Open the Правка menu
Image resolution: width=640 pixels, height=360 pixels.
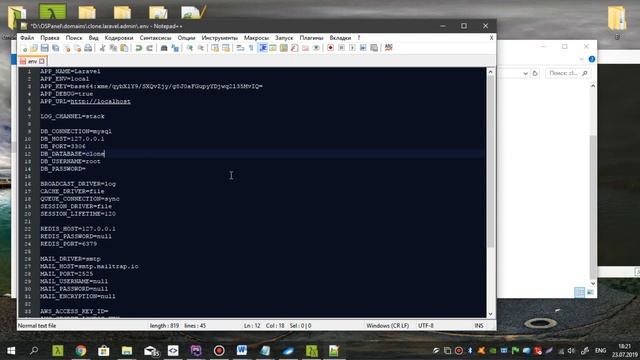tap(50, 38)
